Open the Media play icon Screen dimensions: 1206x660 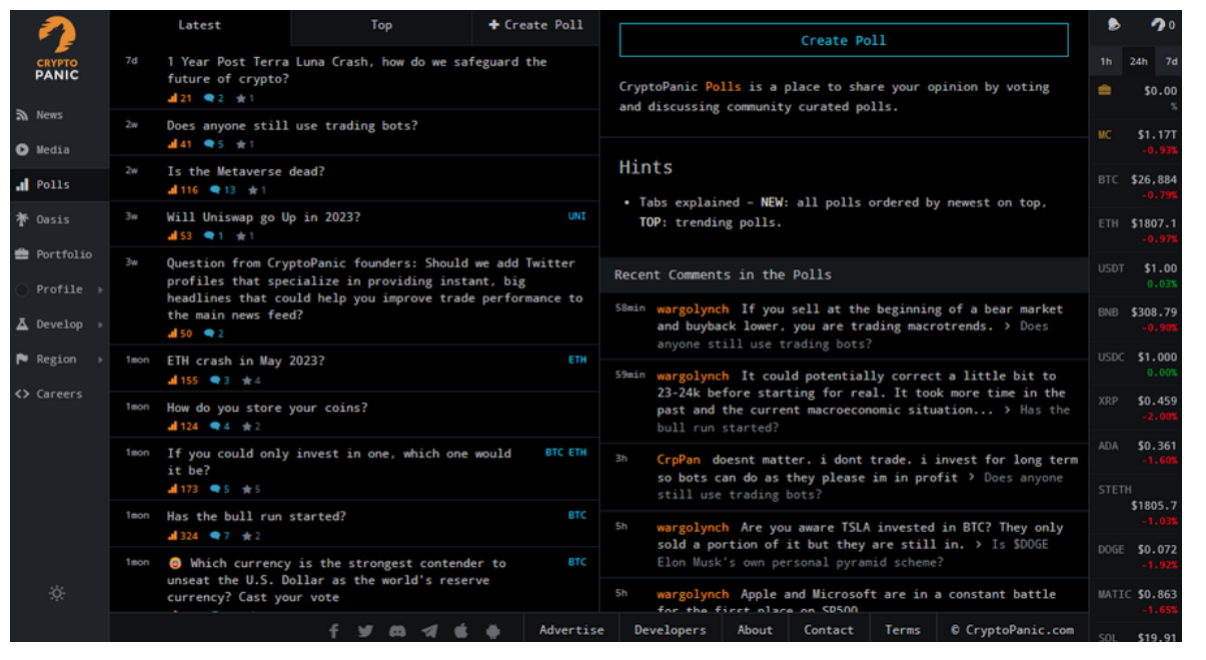click(x=22, y=150)
